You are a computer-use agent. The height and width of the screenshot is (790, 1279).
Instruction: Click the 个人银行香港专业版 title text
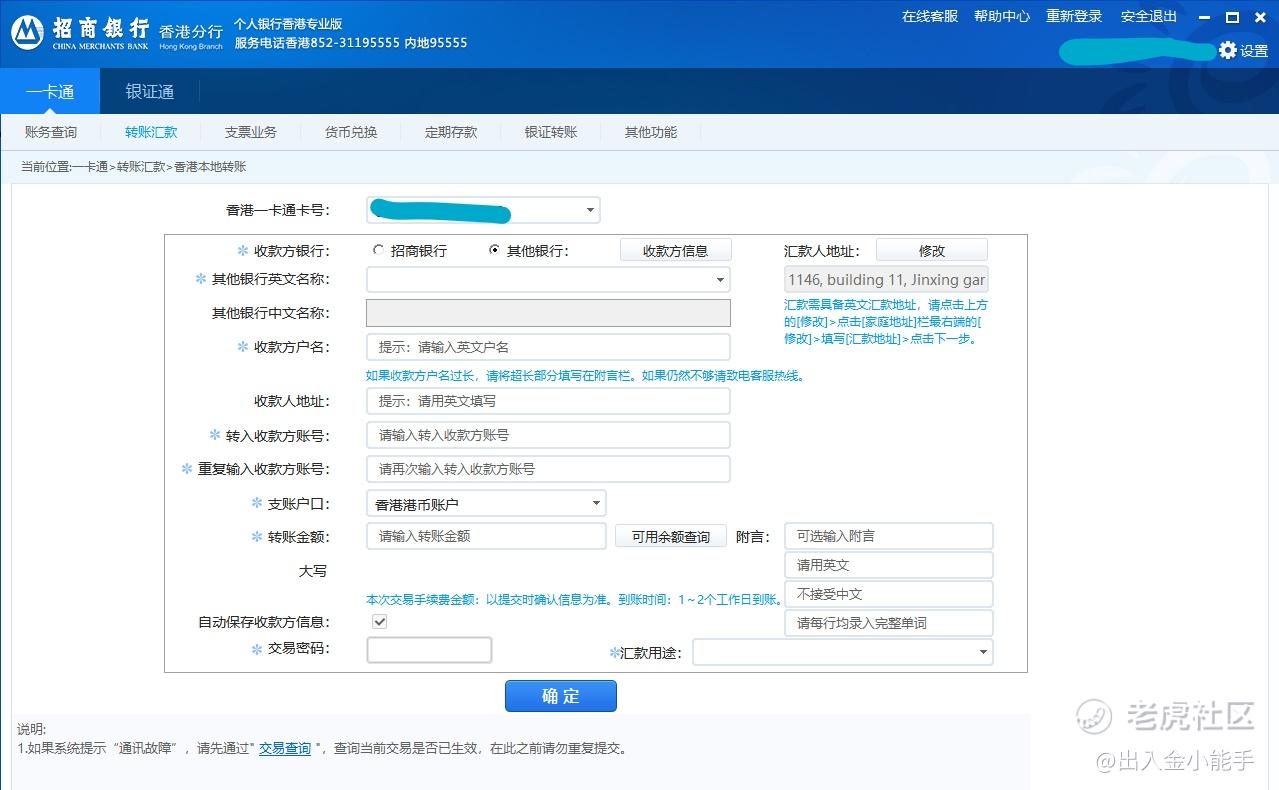(x=288, y=23)
